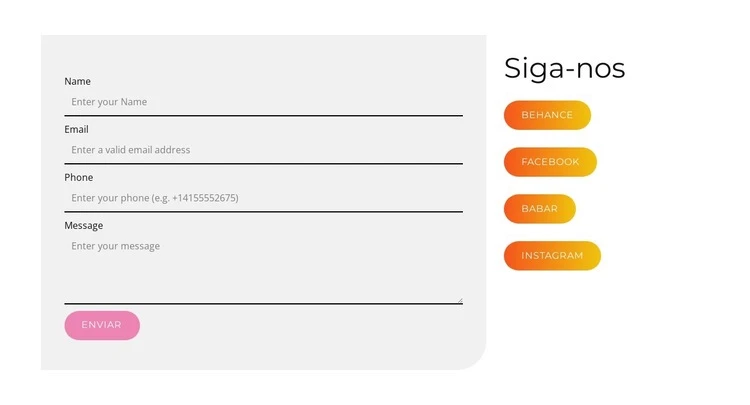Image resolution: width=750 pixels, height=405 pixels.
Task: Click the "Enter your Name" placeholder
Action: pos(109,102)
